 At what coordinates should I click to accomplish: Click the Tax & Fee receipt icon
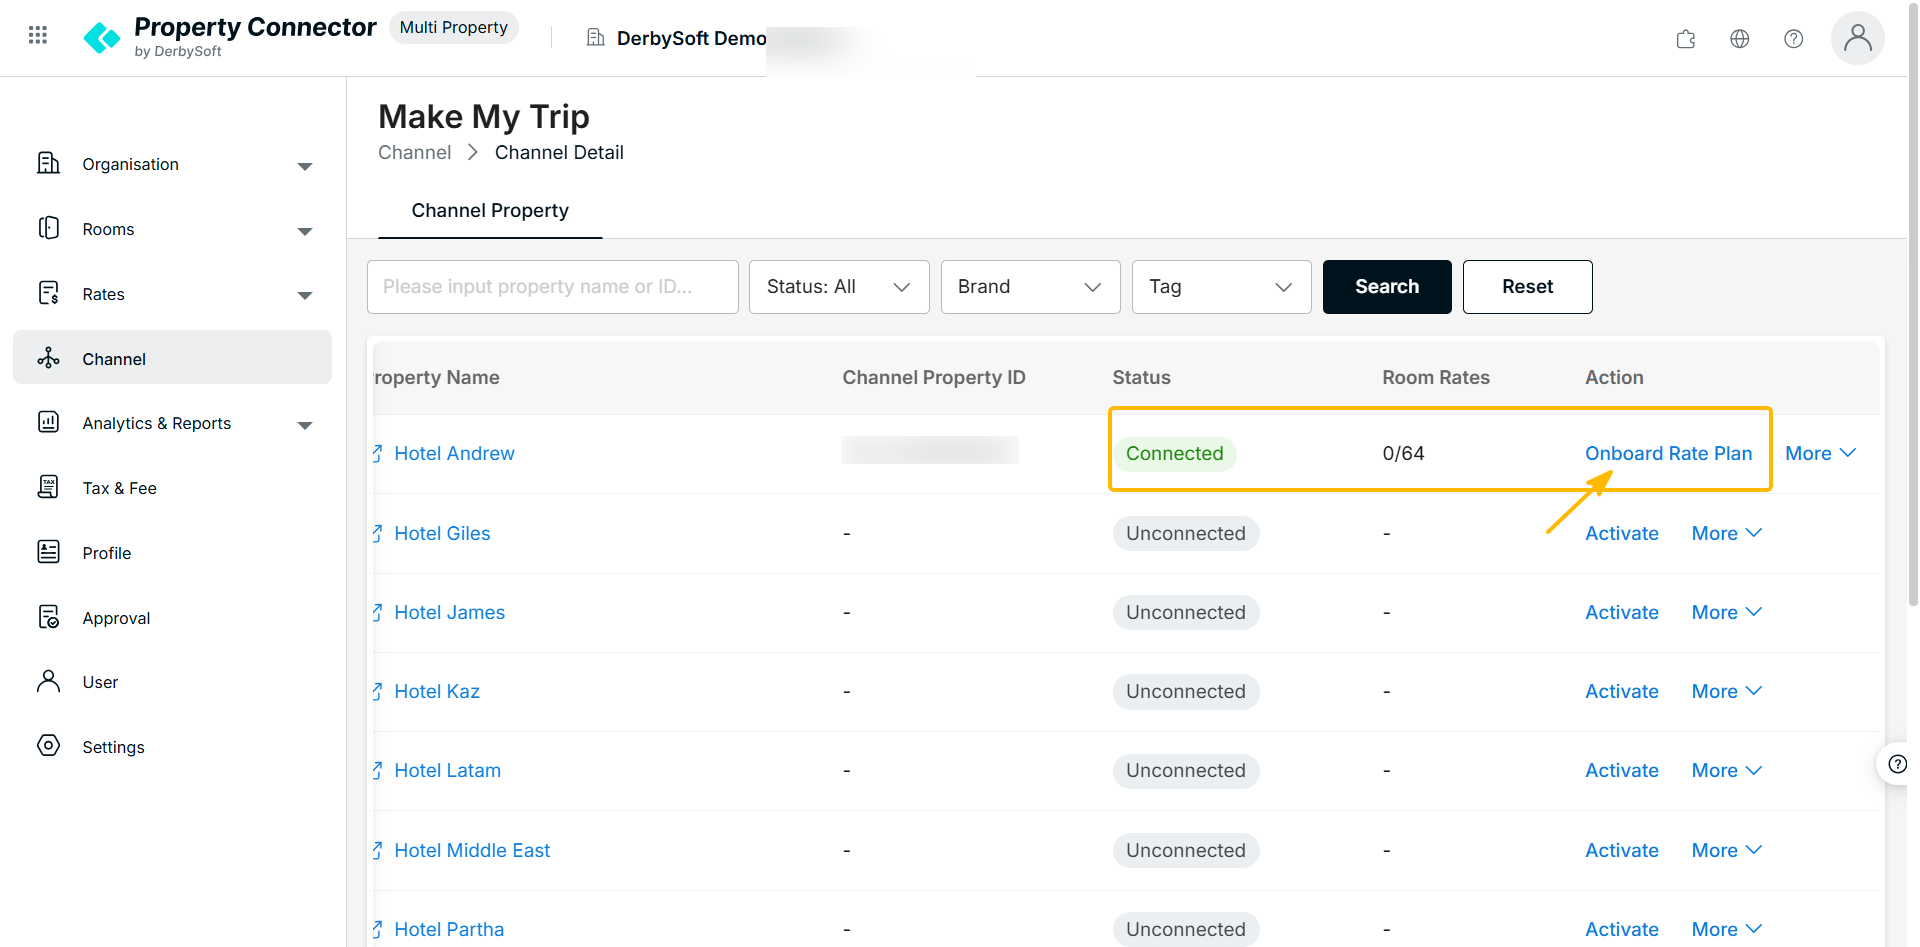click(48, 487)
